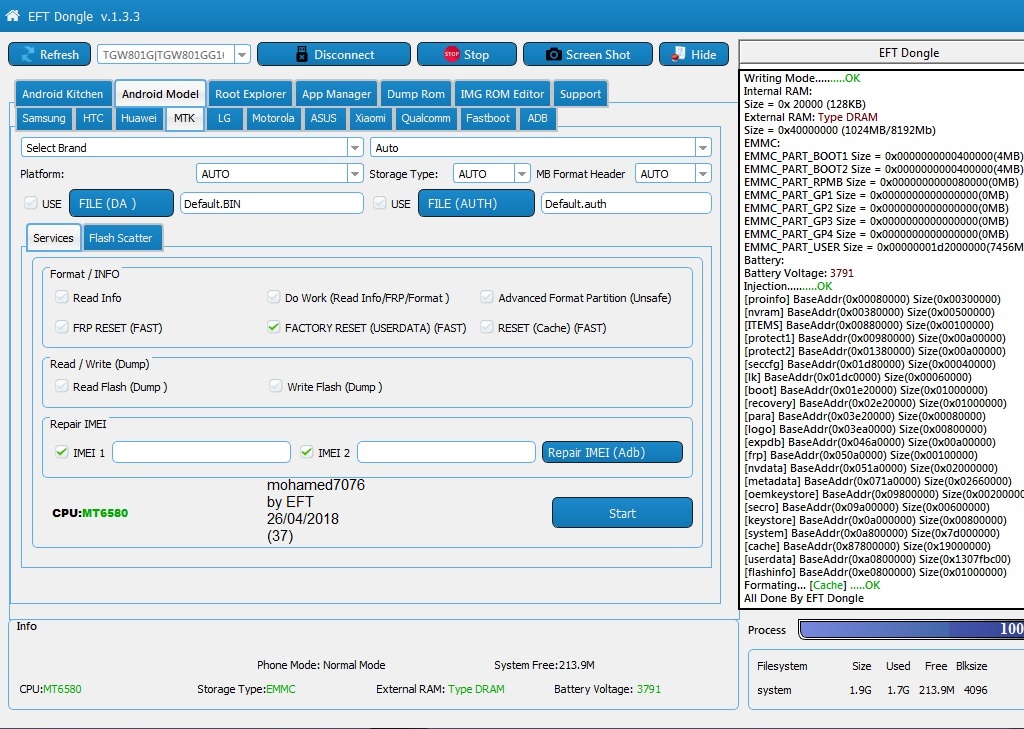This screenshot has height=729, width=1024.
Task: Click the Default.BIN file field
Action: (x=272, y=203)
